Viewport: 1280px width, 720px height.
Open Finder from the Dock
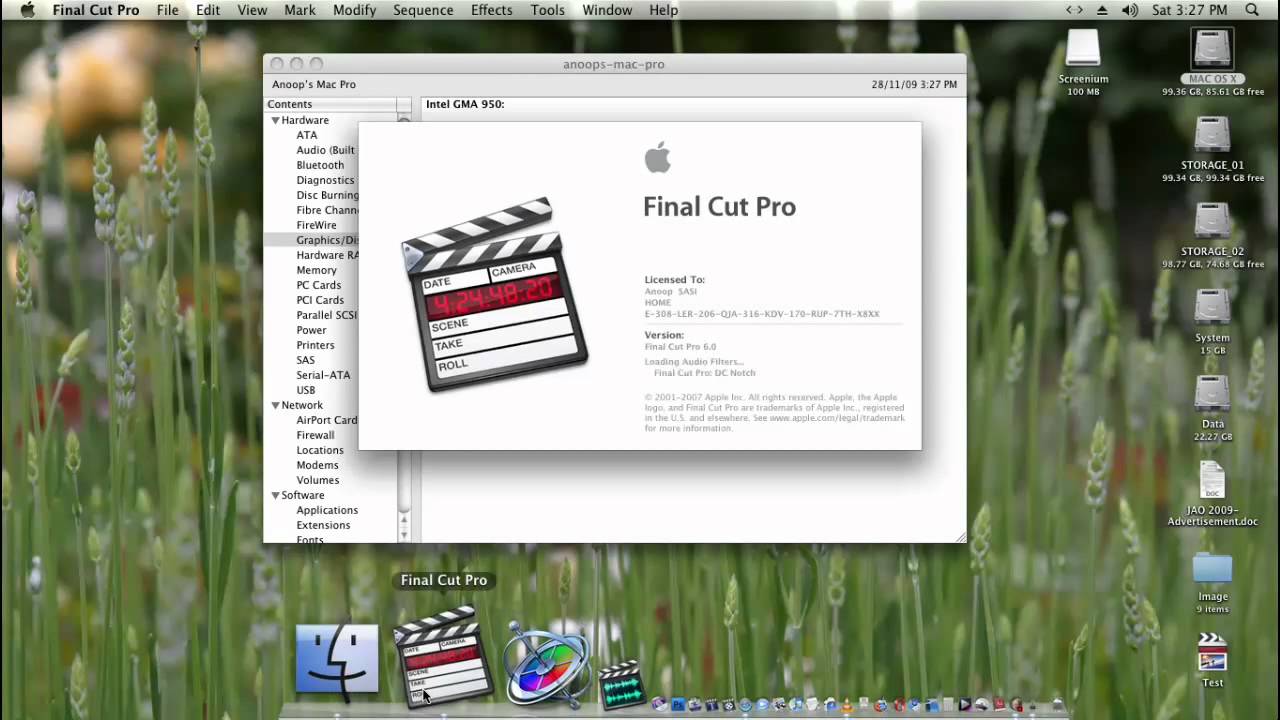tap(337, 660)
